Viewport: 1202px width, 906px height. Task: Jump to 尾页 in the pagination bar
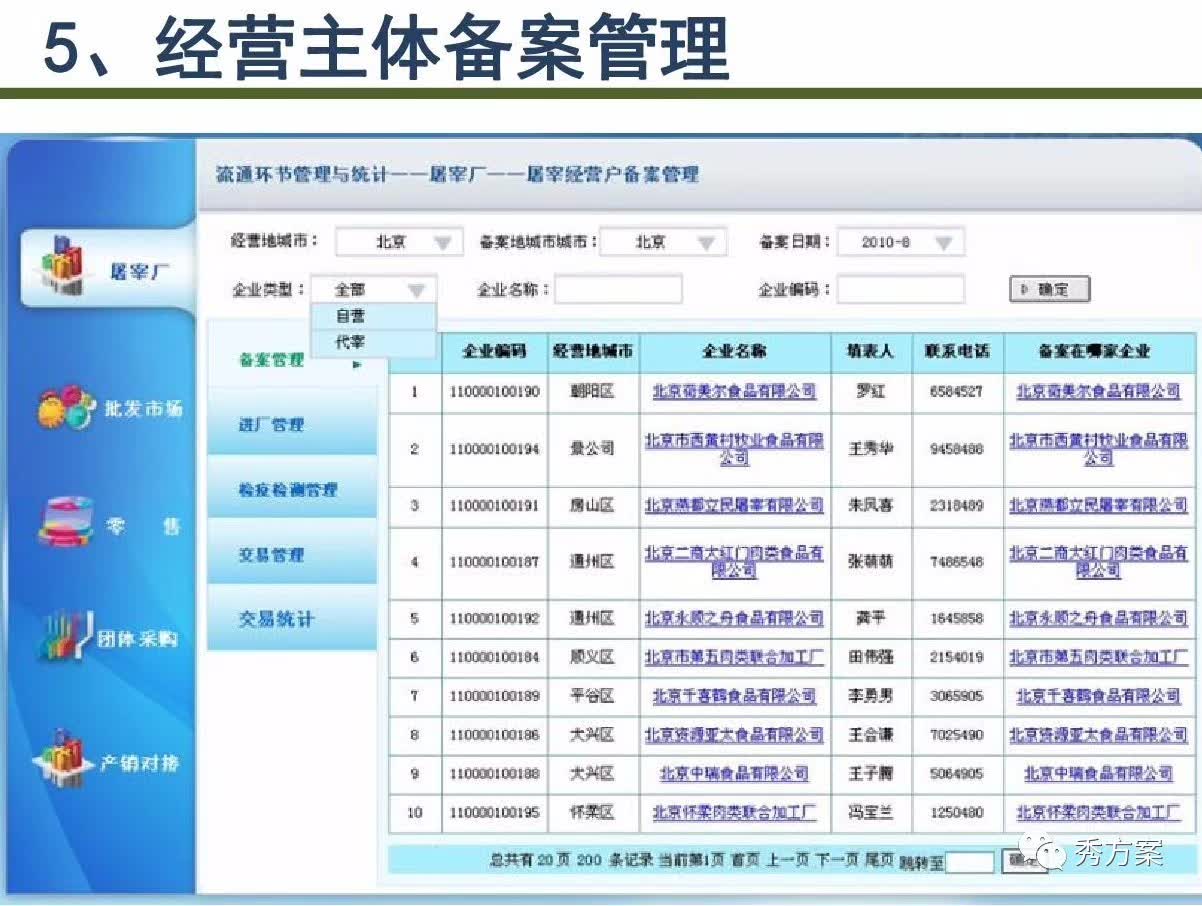coord(879,860)
